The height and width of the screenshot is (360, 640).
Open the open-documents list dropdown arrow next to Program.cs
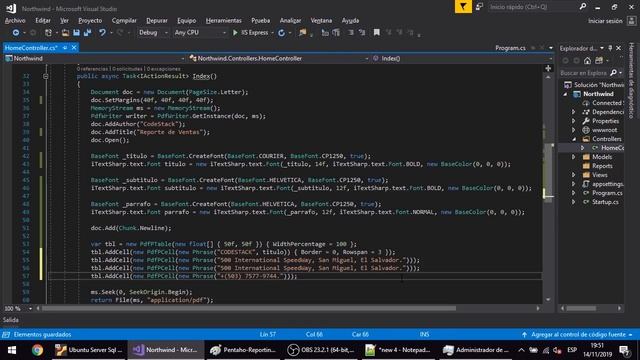coord(551,48)
